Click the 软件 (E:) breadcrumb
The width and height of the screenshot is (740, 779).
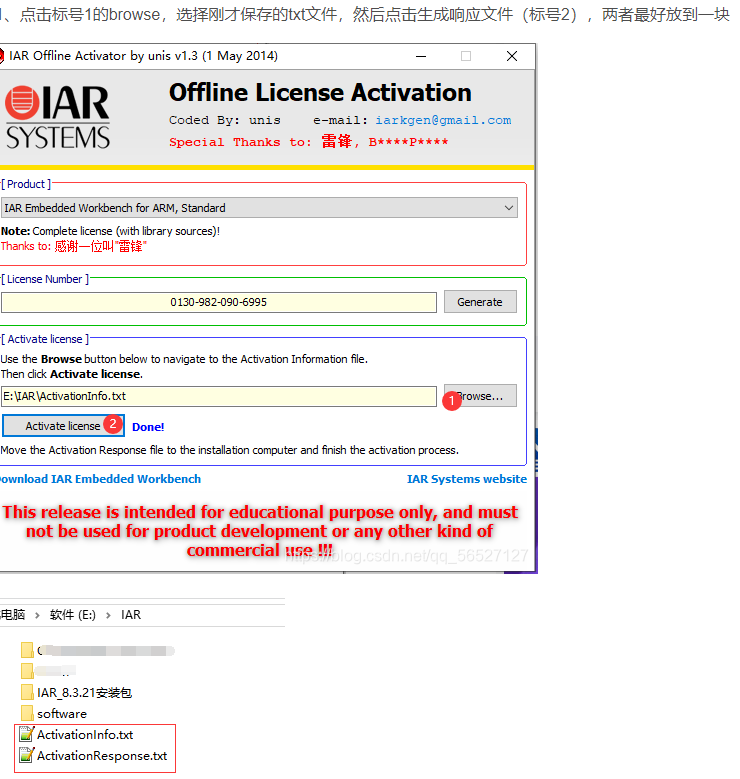pos(73,615)
